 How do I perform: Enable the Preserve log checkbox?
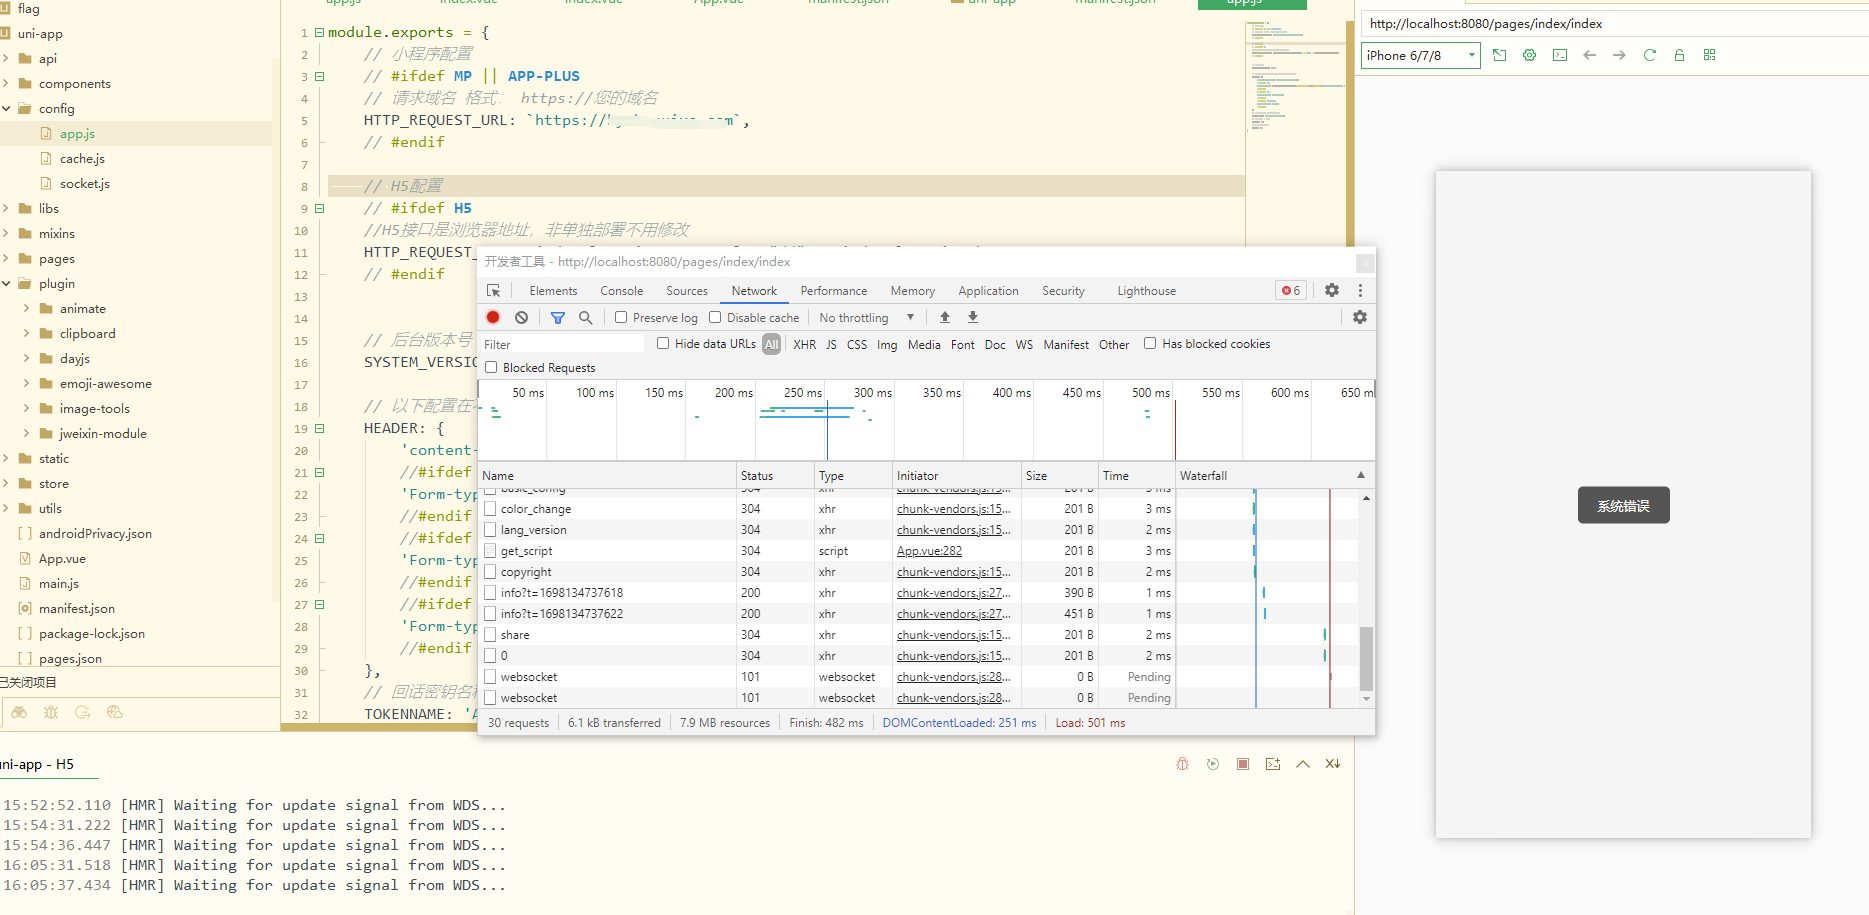621,317
